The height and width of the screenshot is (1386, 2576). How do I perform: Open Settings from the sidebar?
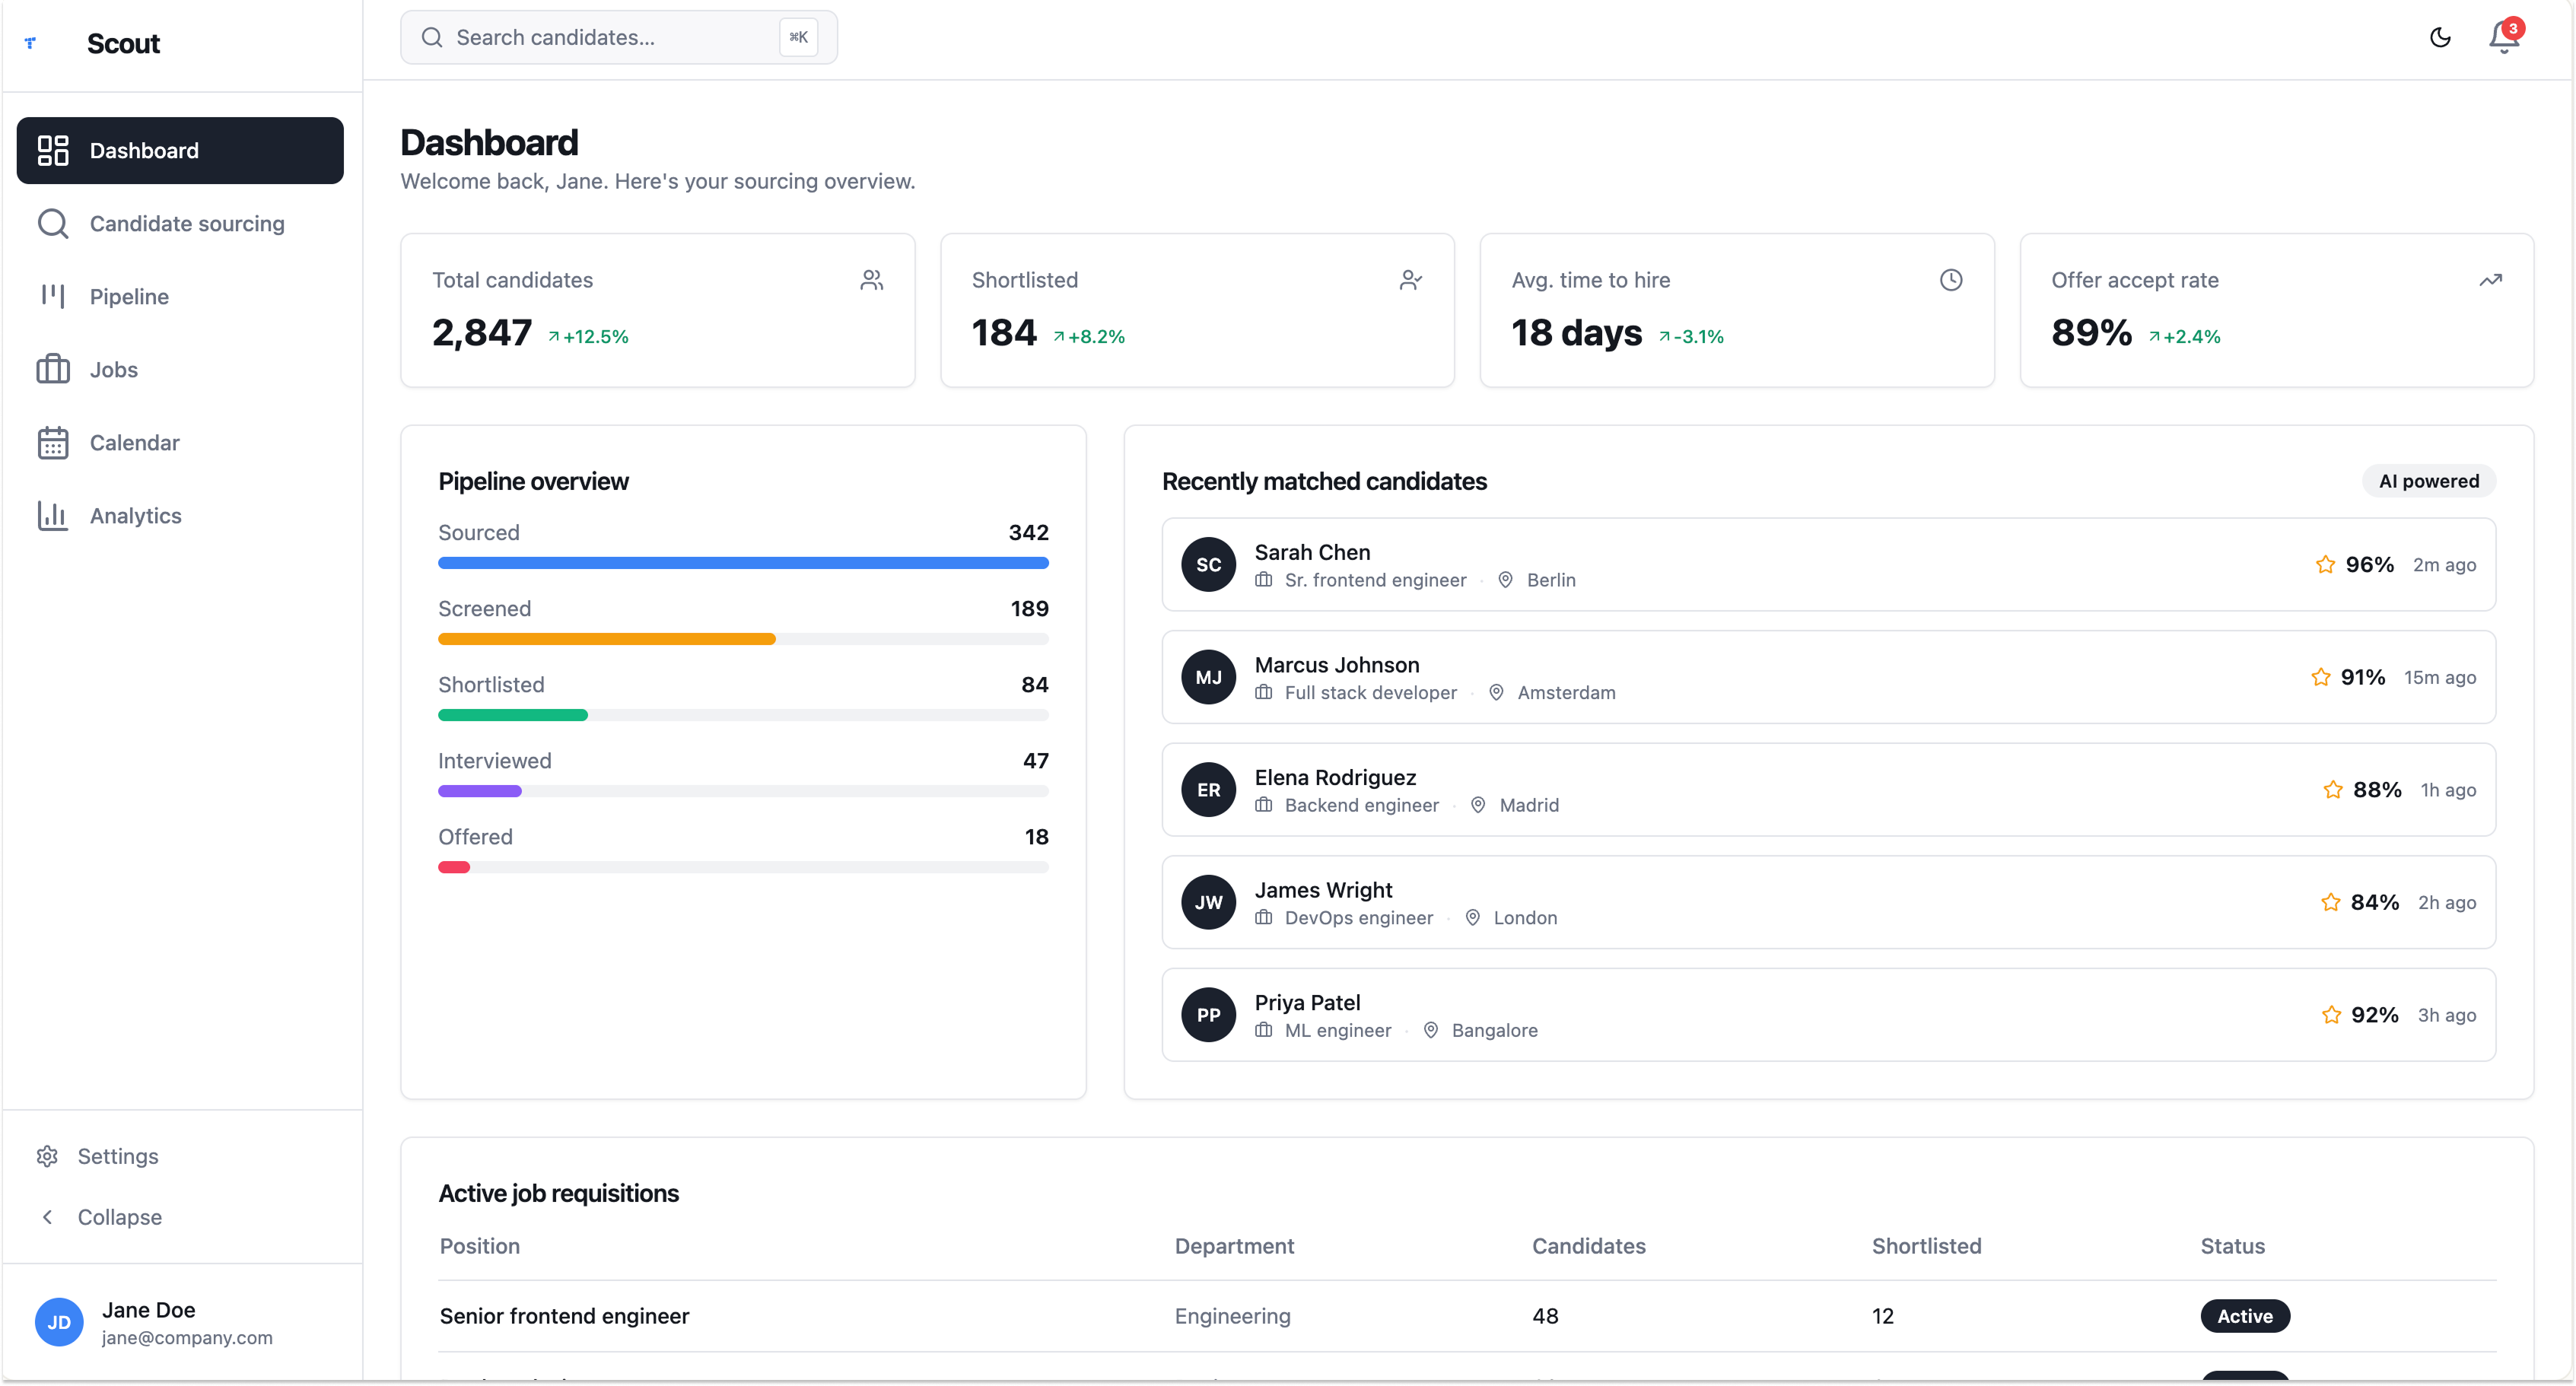(x=117, y=1156)
